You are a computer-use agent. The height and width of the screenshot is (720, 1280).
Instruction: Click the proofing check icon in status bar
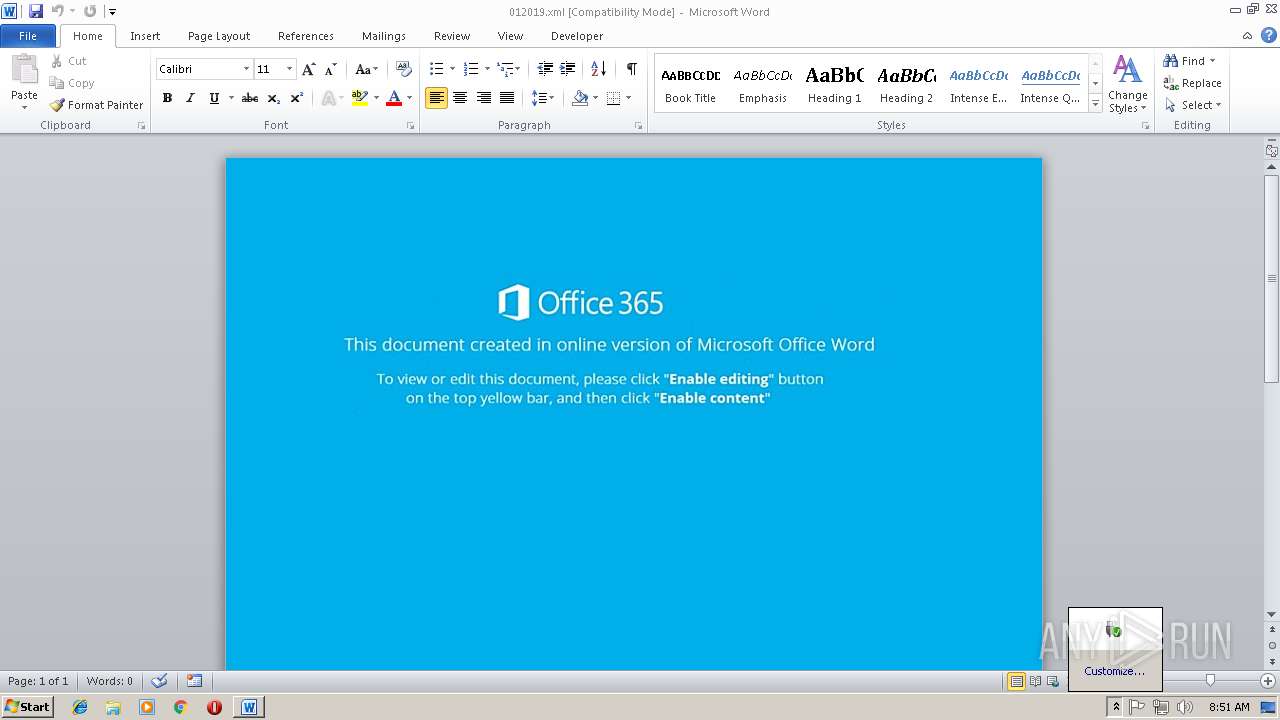pos(159,681)
